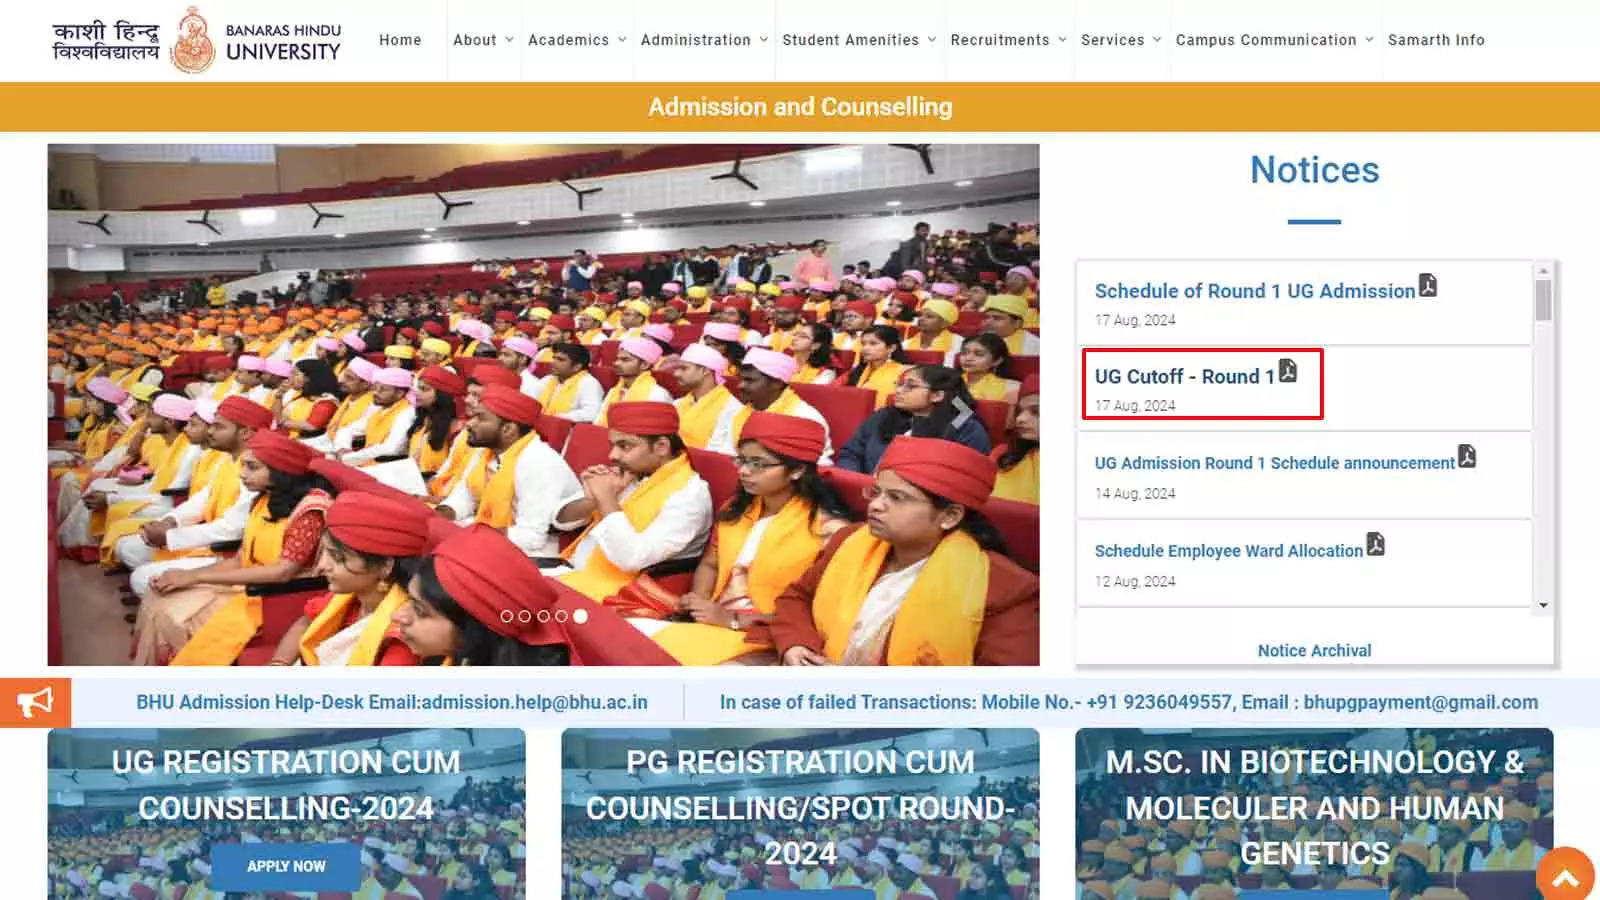Open the About menu item
The image size is (1600, 900).
pyautogui.click(x=475, y=40)
